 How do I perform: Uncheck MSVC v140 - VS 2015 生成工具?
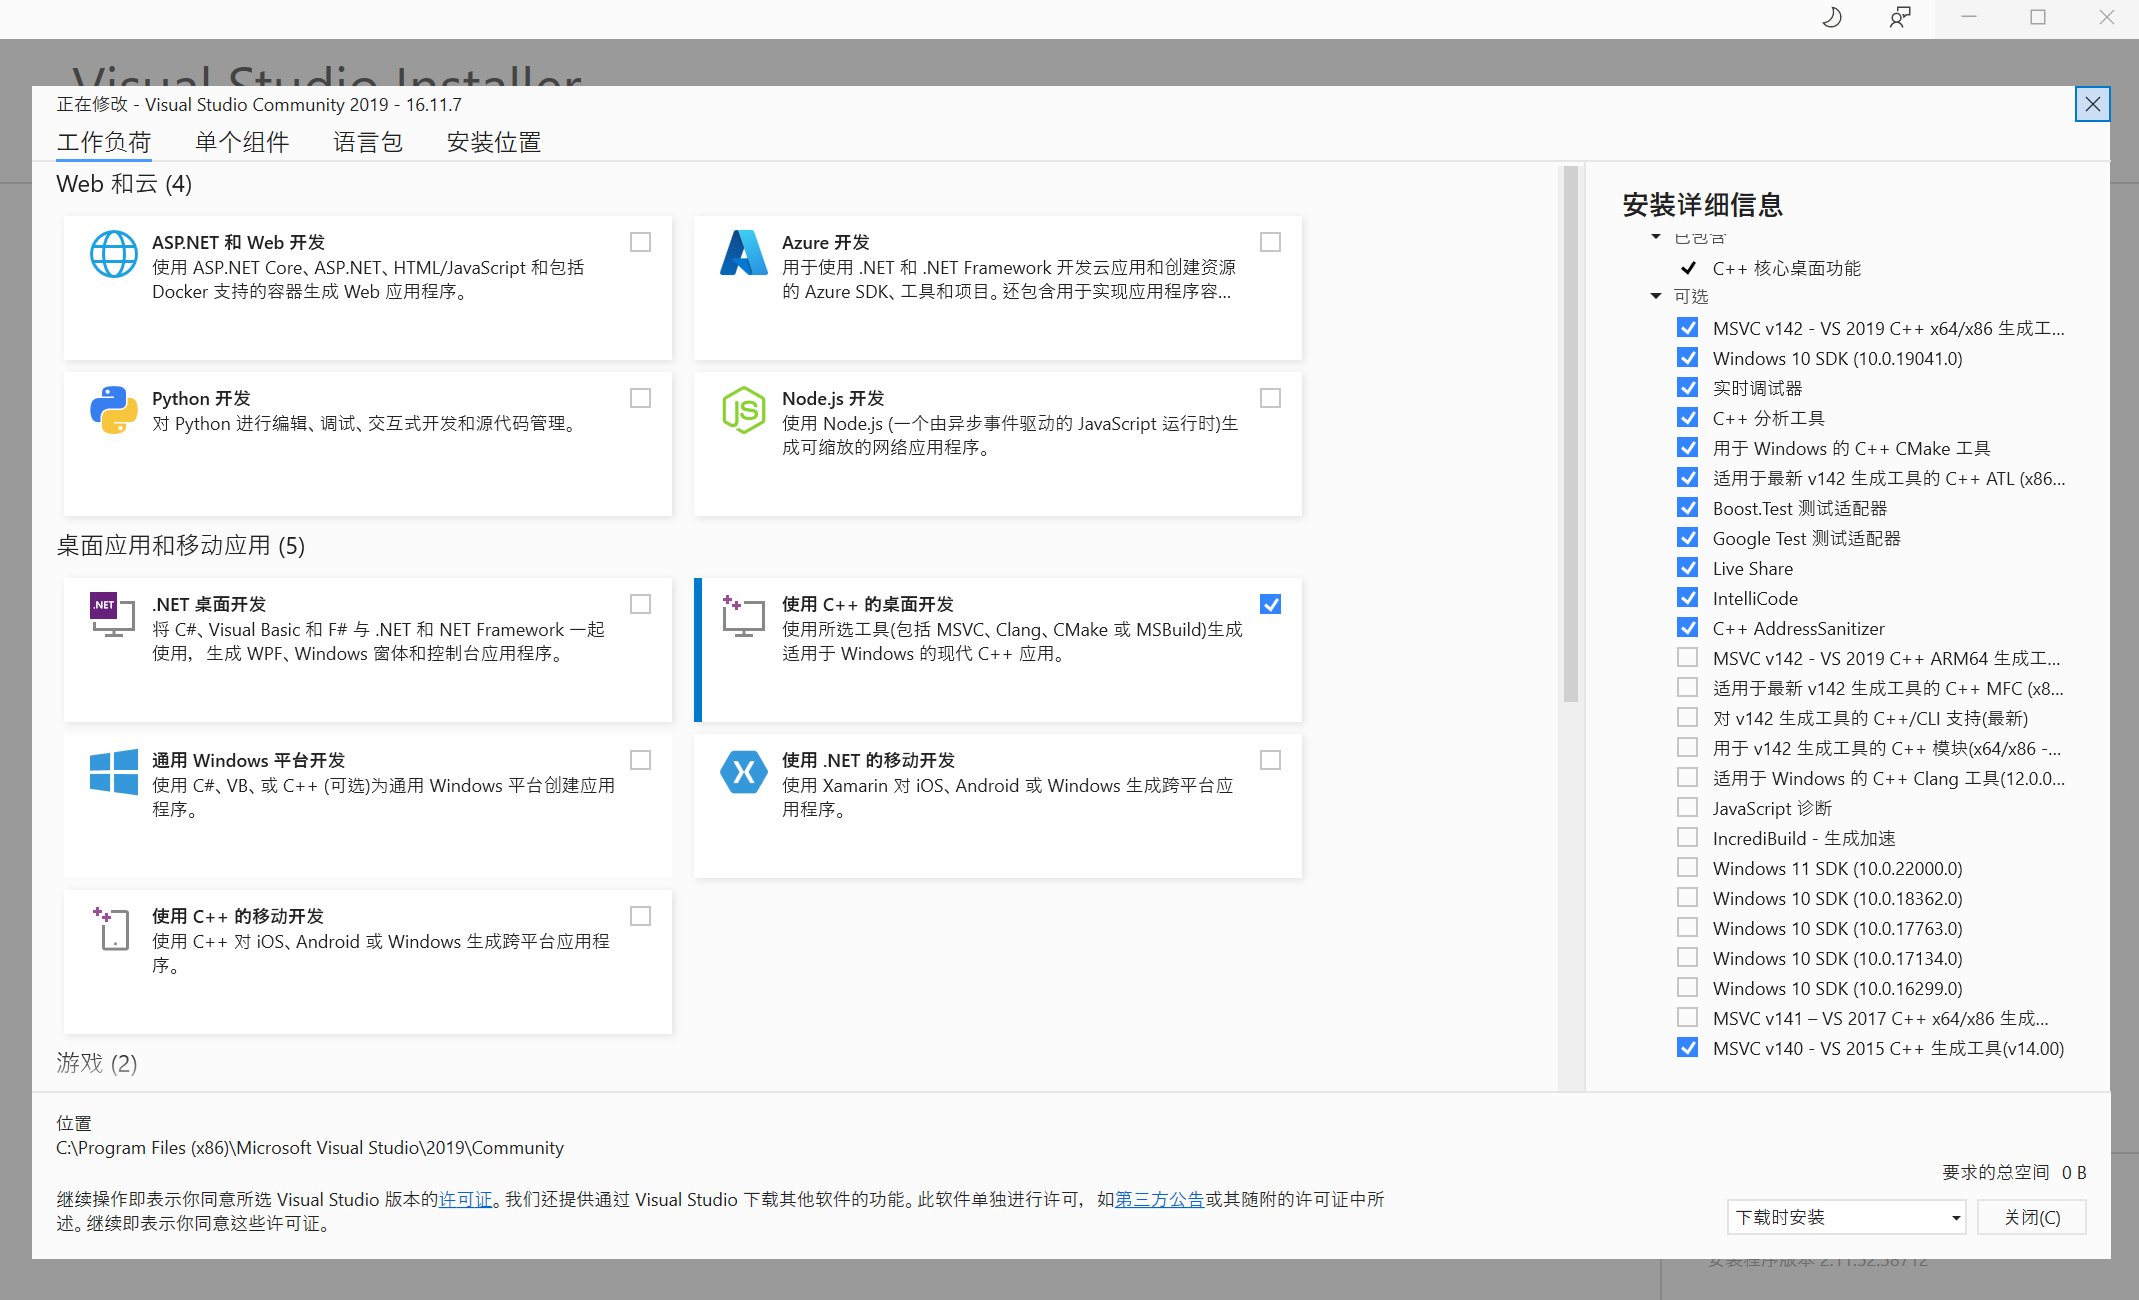1688,1047
